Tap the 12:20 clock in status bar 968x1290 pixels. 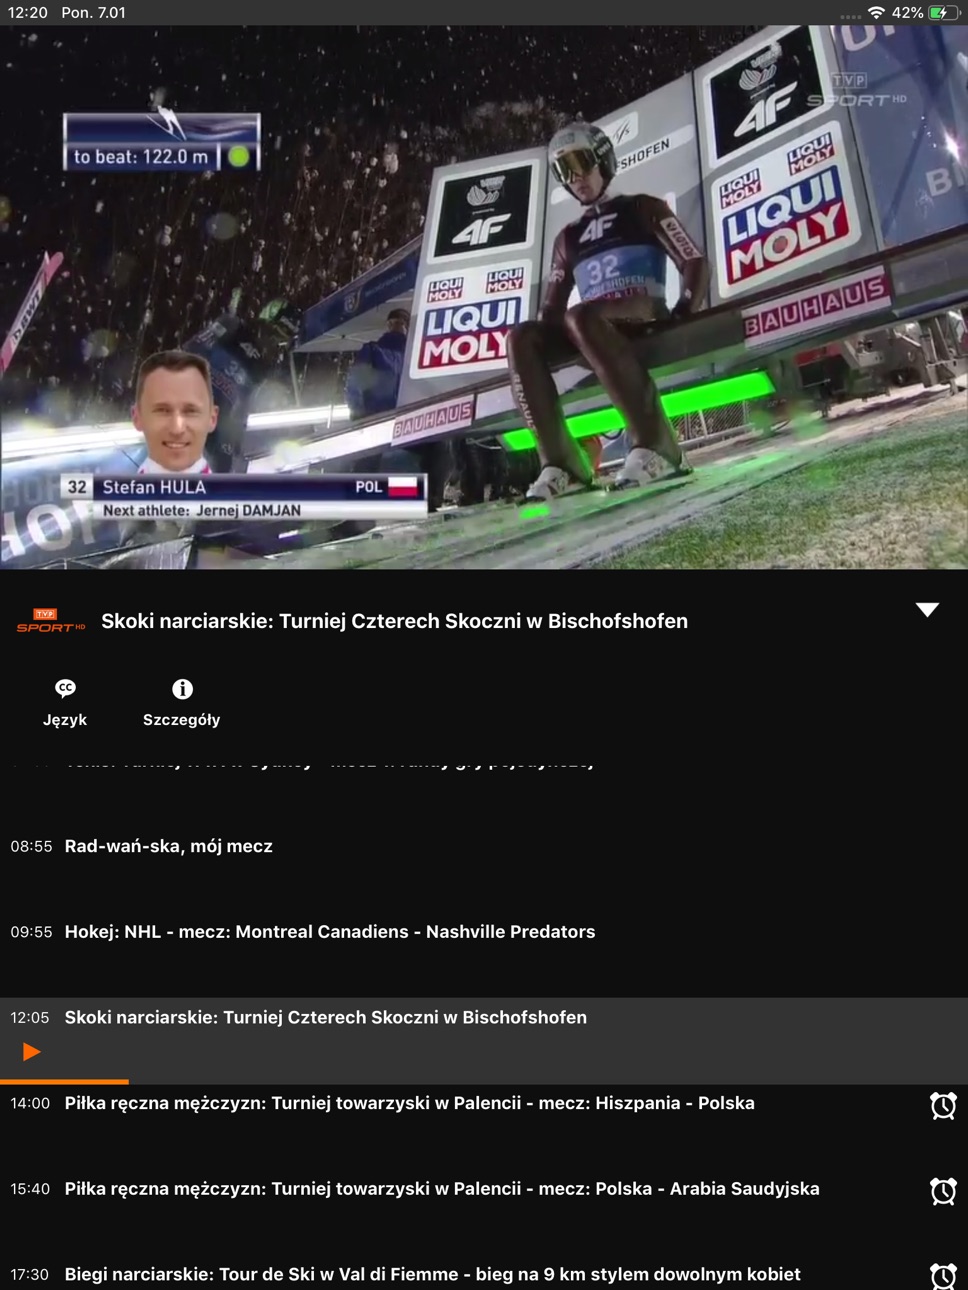coord(28,13)
